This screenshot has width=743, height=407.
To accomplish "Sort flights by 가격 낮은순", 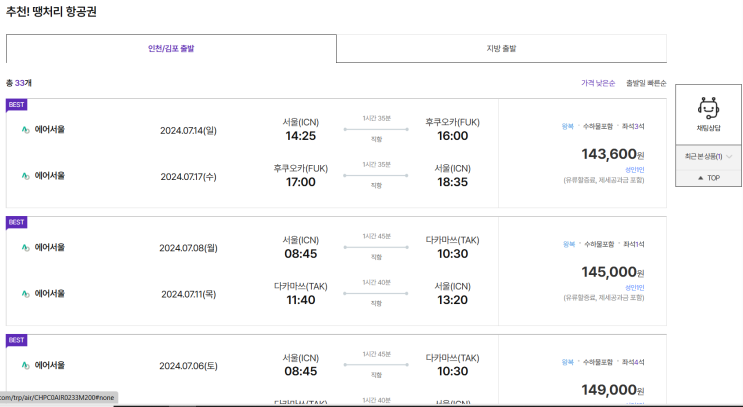I will [598, 83].
